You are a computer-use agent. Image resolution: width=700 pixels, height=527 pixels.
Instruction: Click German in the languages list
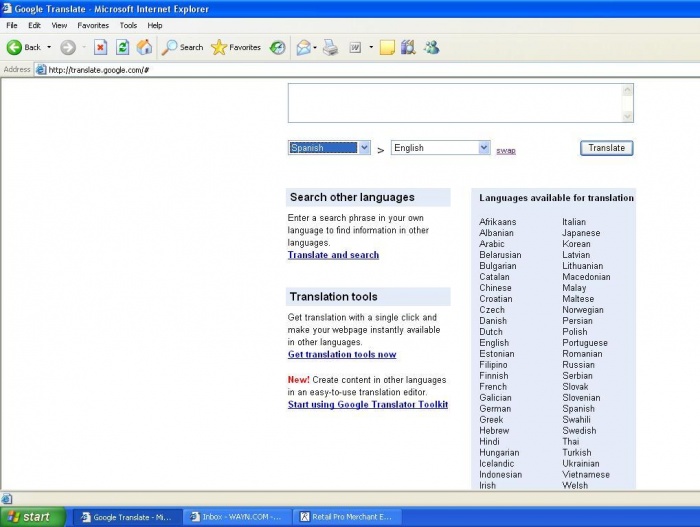[495, 409]
